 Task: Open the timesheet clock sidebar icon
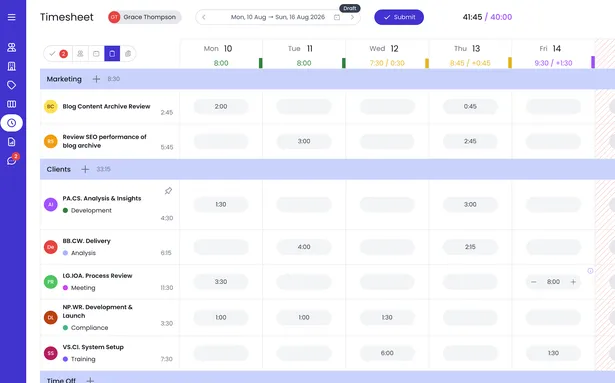[11, 123]
